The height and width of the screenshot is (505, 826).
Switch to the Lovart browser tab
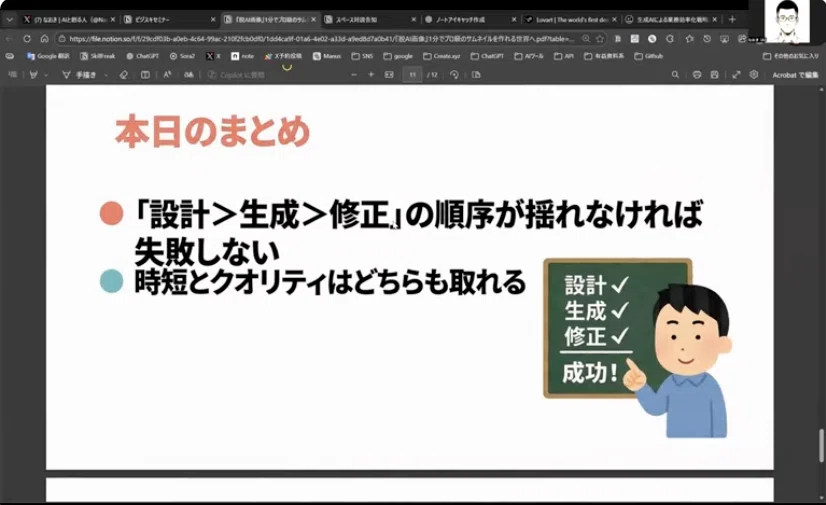coord(565,19)
